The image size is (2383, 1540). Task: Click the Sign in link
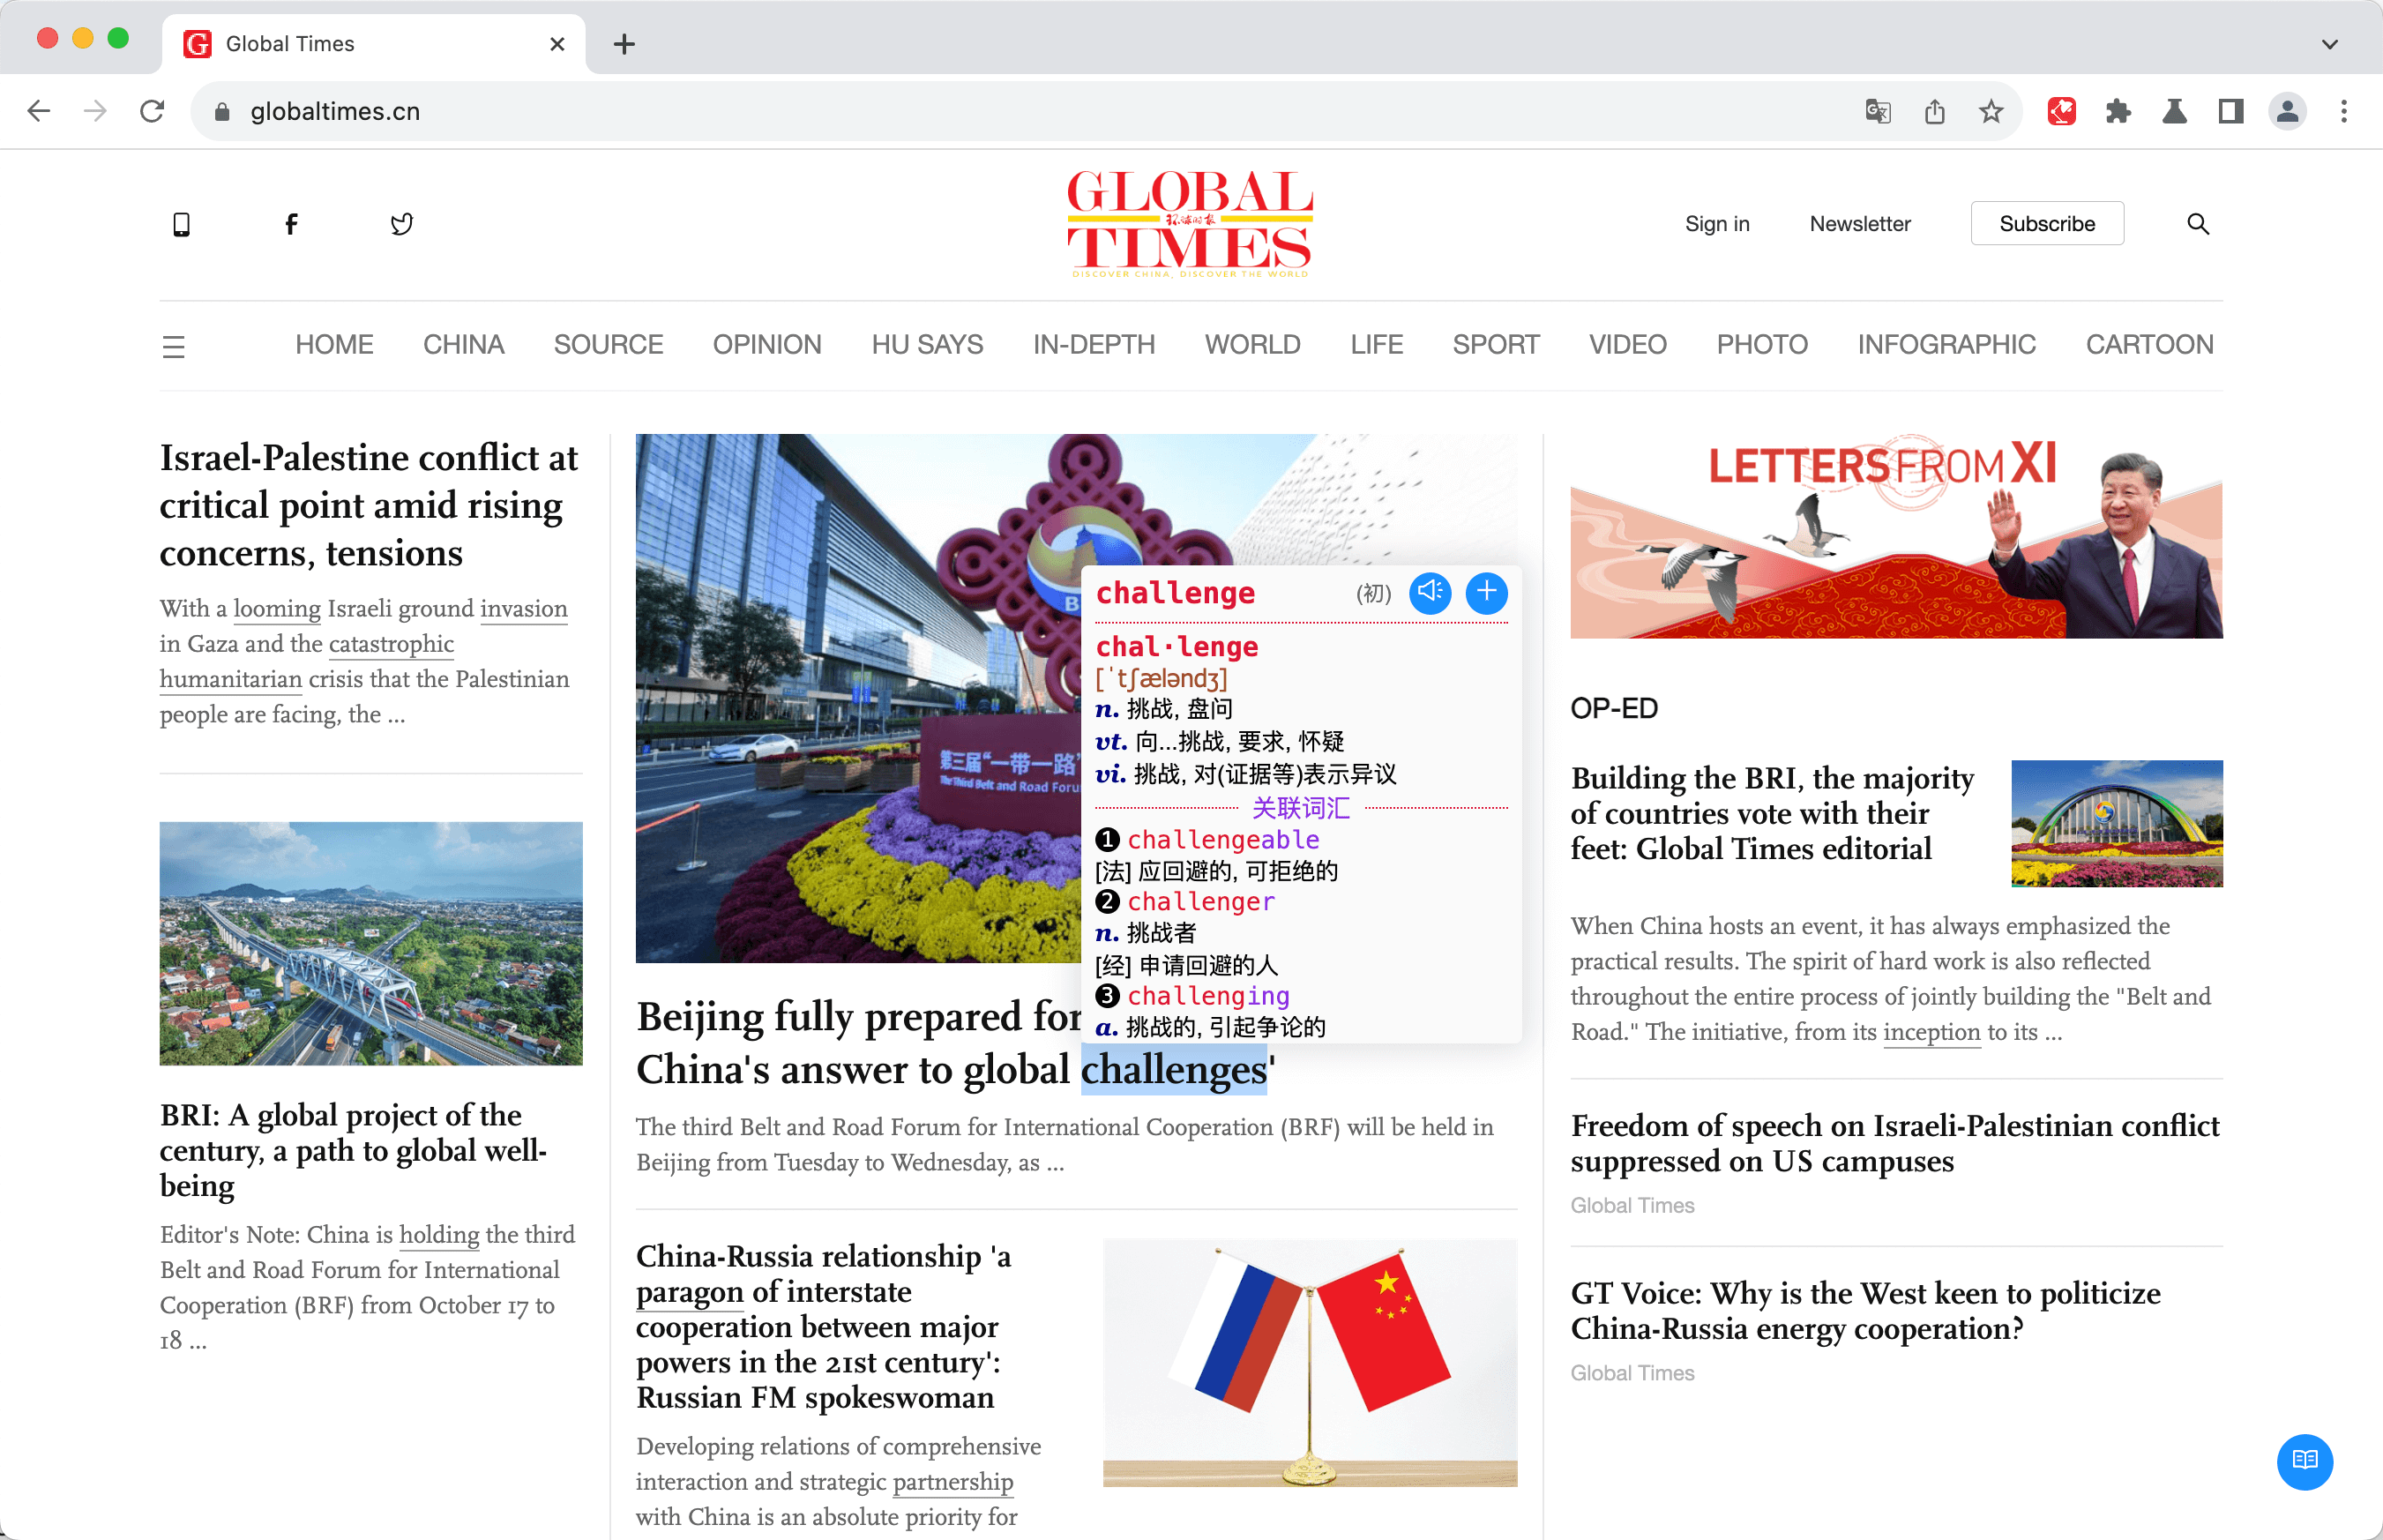pos(1716,223)
